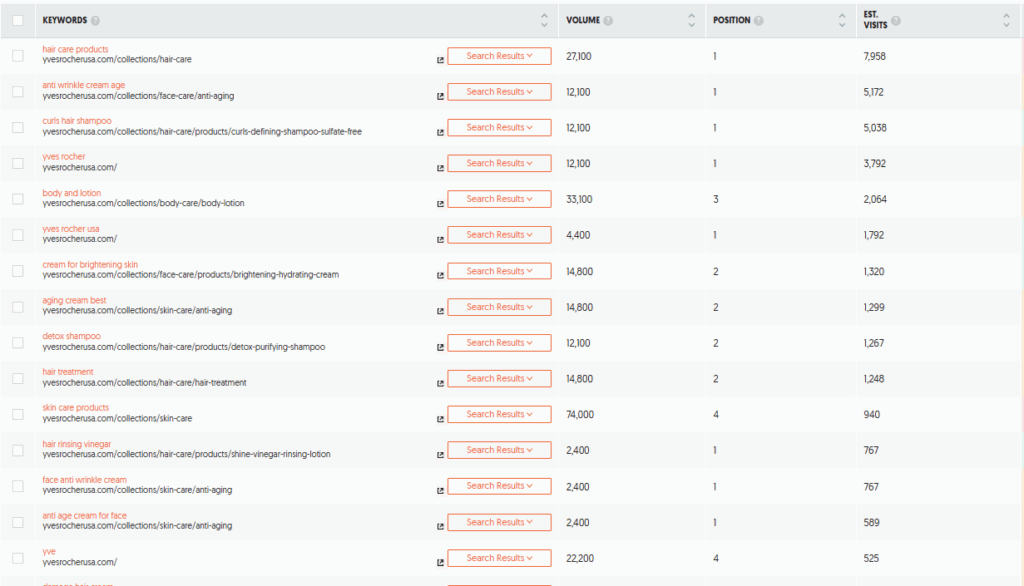1024x586 pixels.
Task: Select estimated visits value 7,958
Action: tap(874, 56)
